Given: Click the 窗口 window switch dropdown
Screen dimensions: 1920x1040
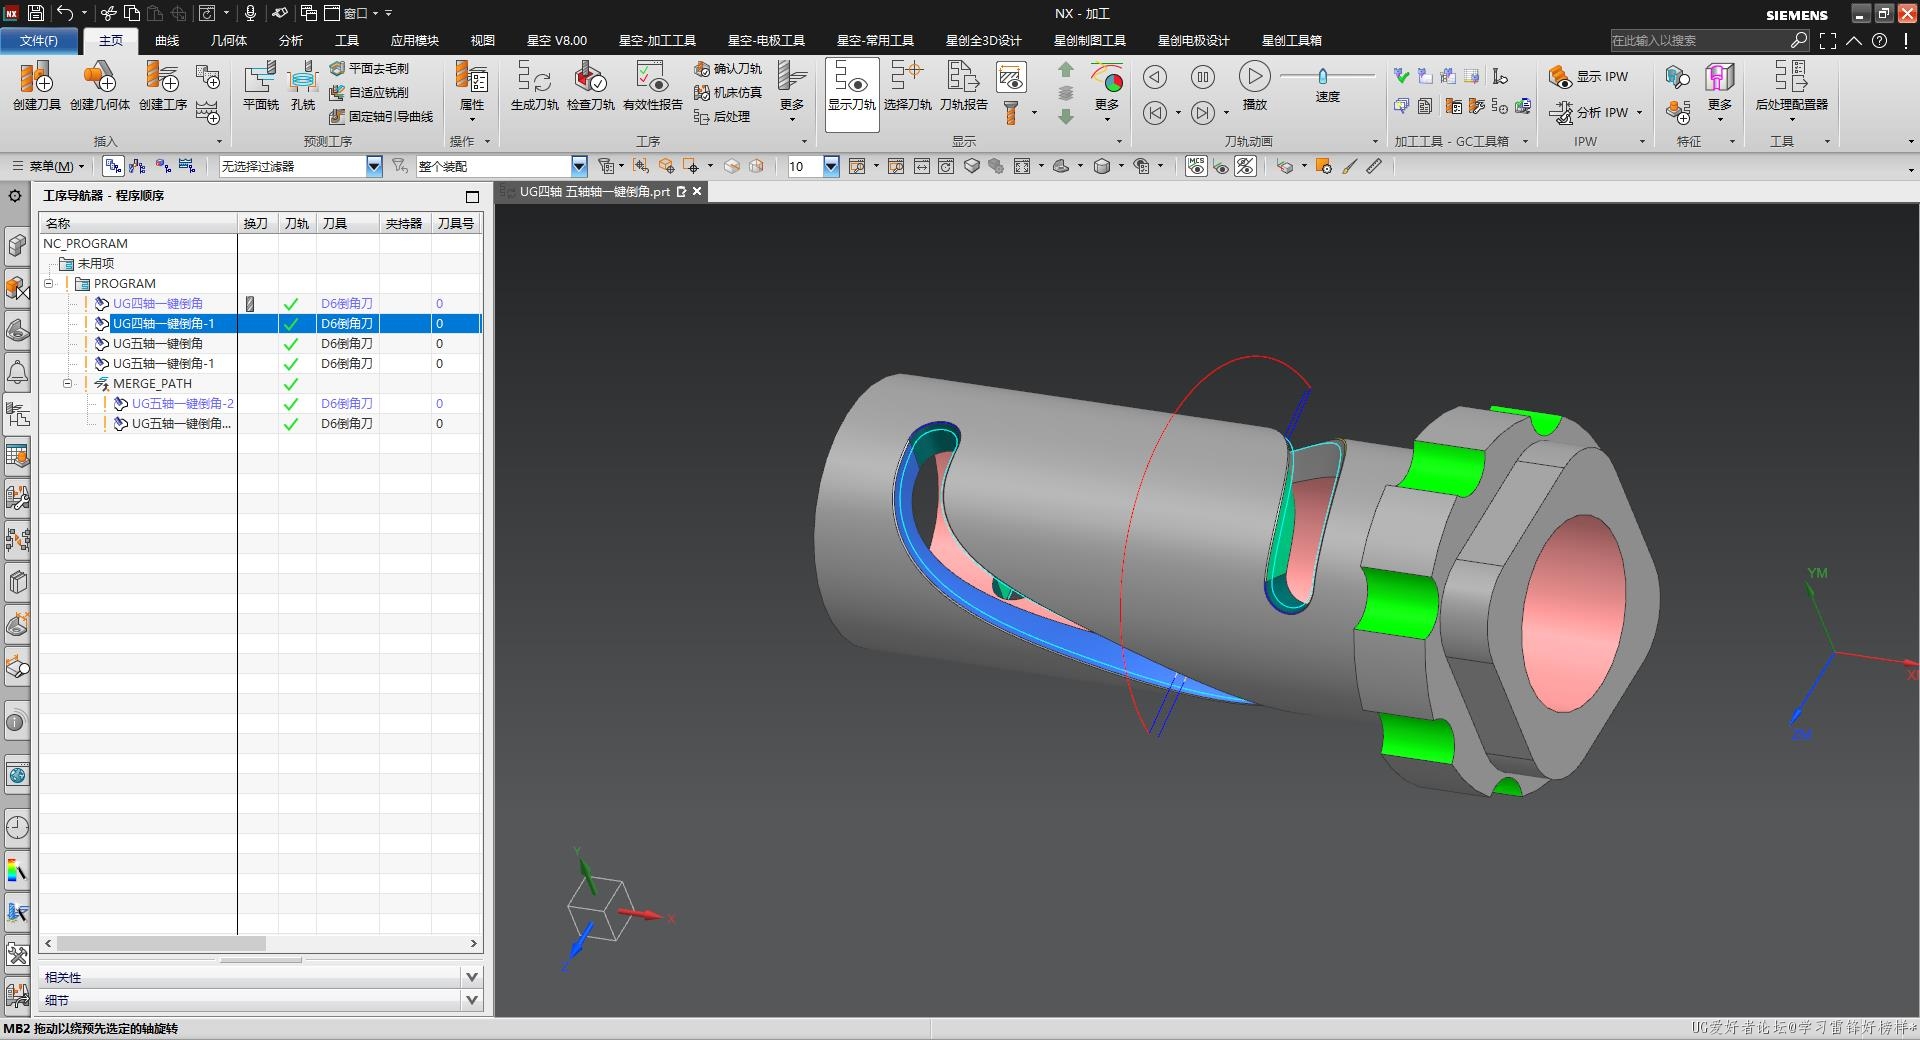Looking at the screenshot, I should point(353,13).
